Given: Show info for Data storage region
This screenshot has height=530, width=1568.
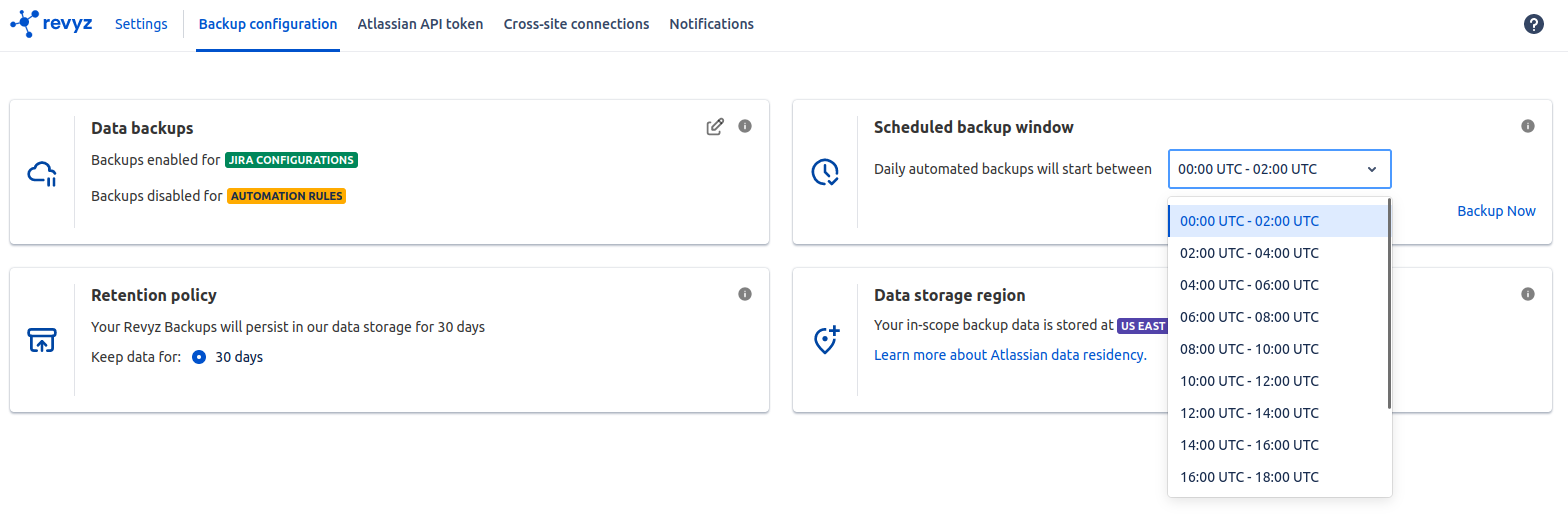Looking at the screenshot, I should pyautogui.click(x=1527, y=294).
